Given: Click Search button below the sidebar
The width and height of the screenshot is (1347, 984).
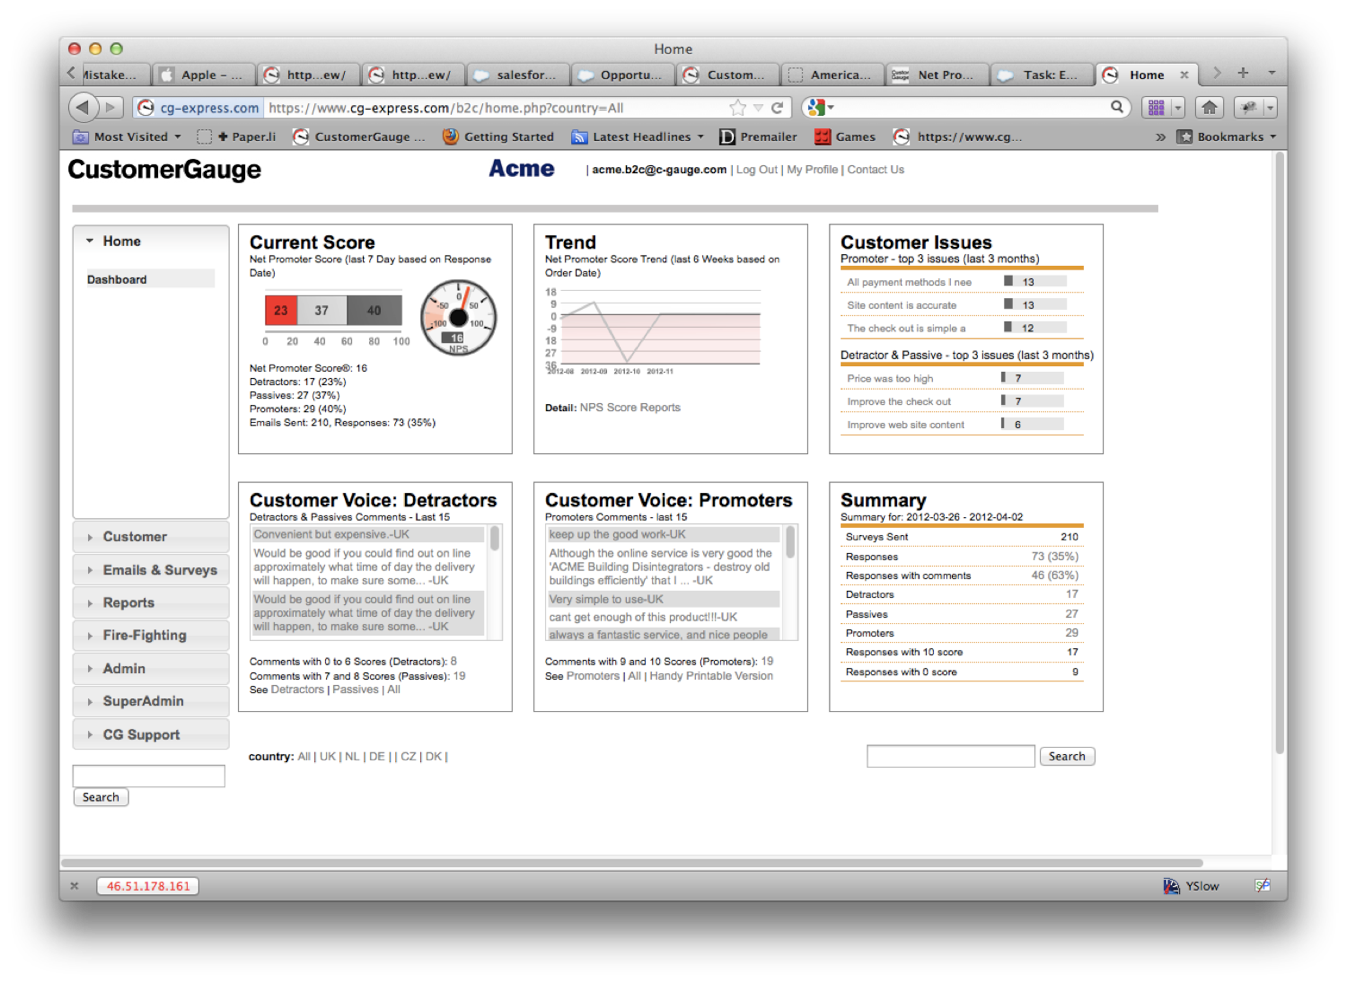Looking at the screenshot, I should pos(101,798).
